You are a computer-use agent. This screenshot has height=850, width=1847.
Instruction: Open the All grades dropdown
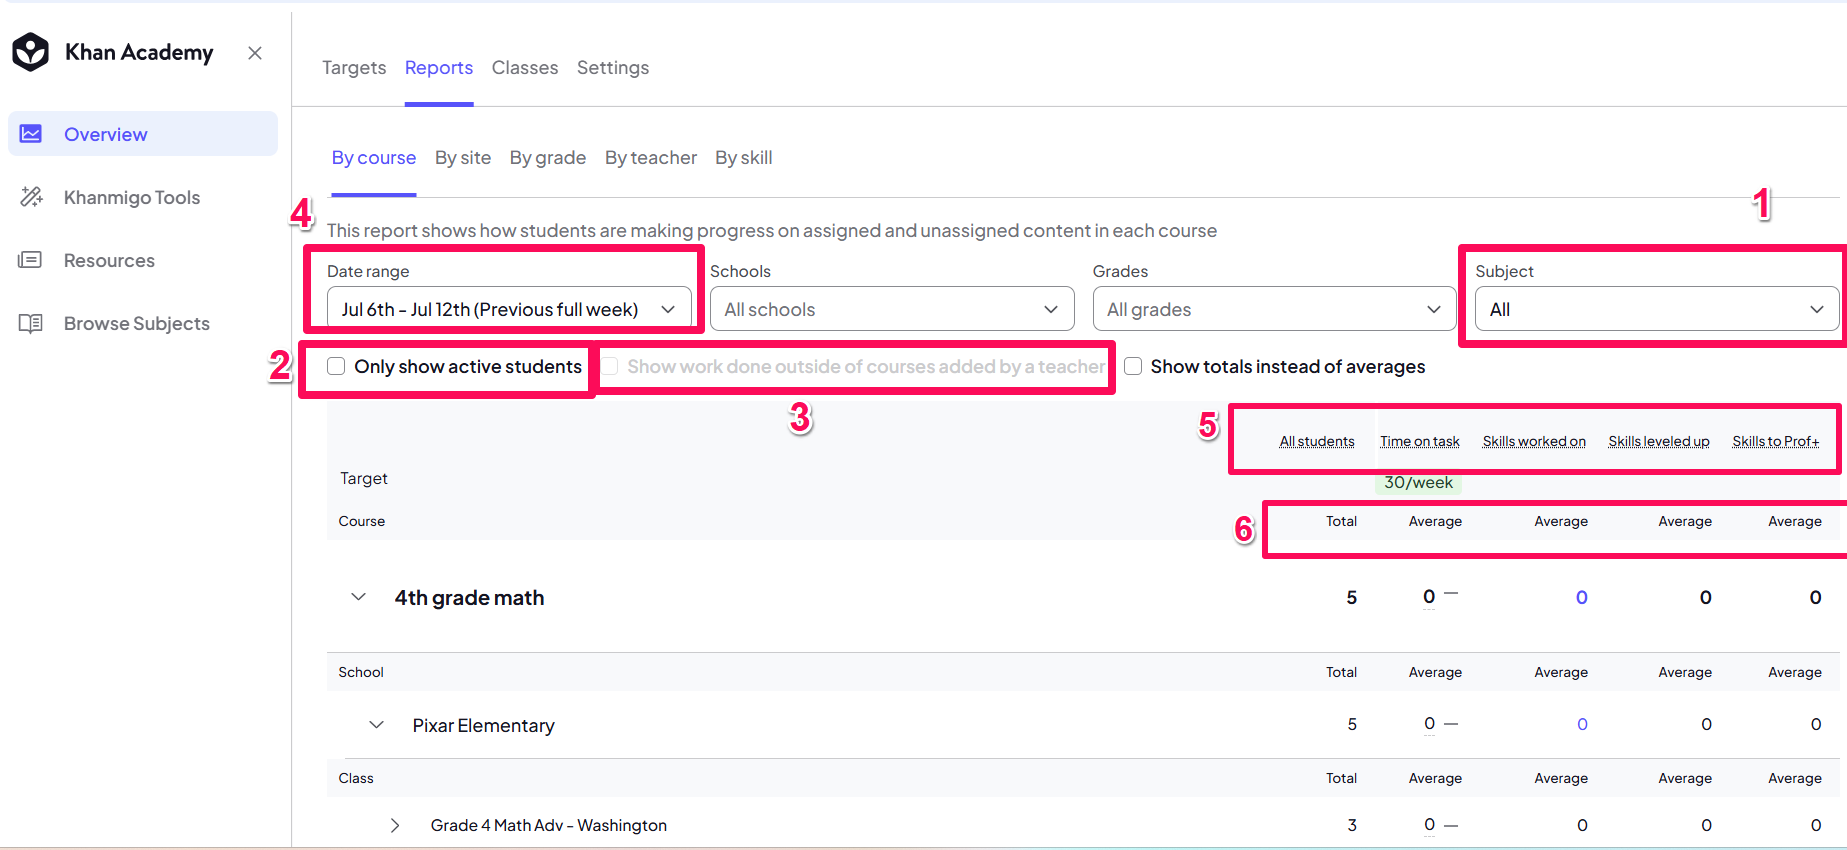(x=1275, y=309)
